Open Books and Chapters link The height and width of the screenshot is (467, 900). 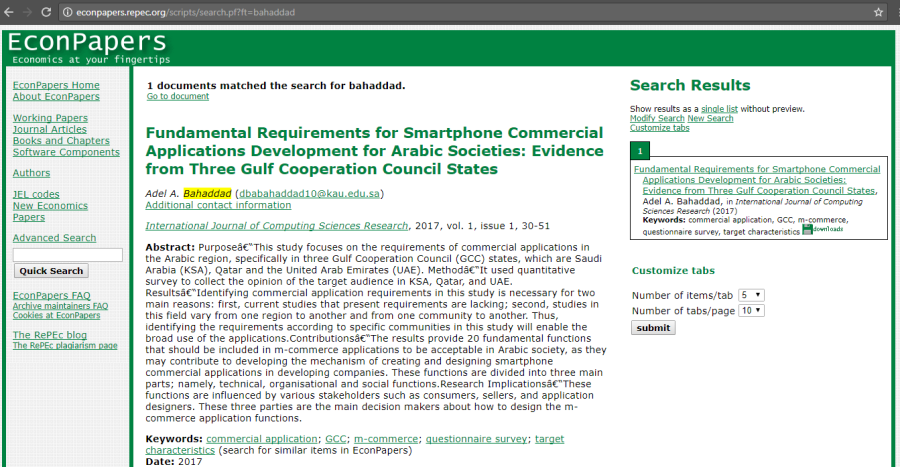pyautogui.click(x=61, y=141)
